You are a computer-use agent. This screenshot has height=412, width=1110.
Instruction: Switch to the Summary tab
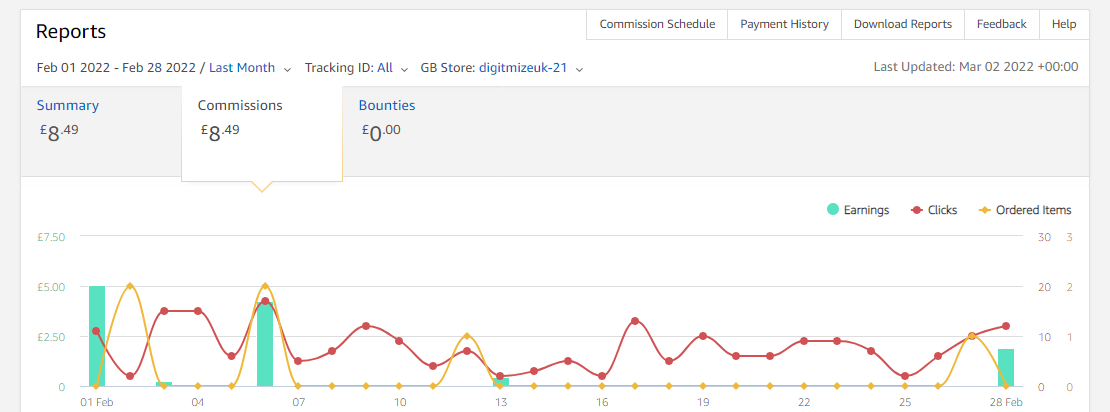[68, 105]
